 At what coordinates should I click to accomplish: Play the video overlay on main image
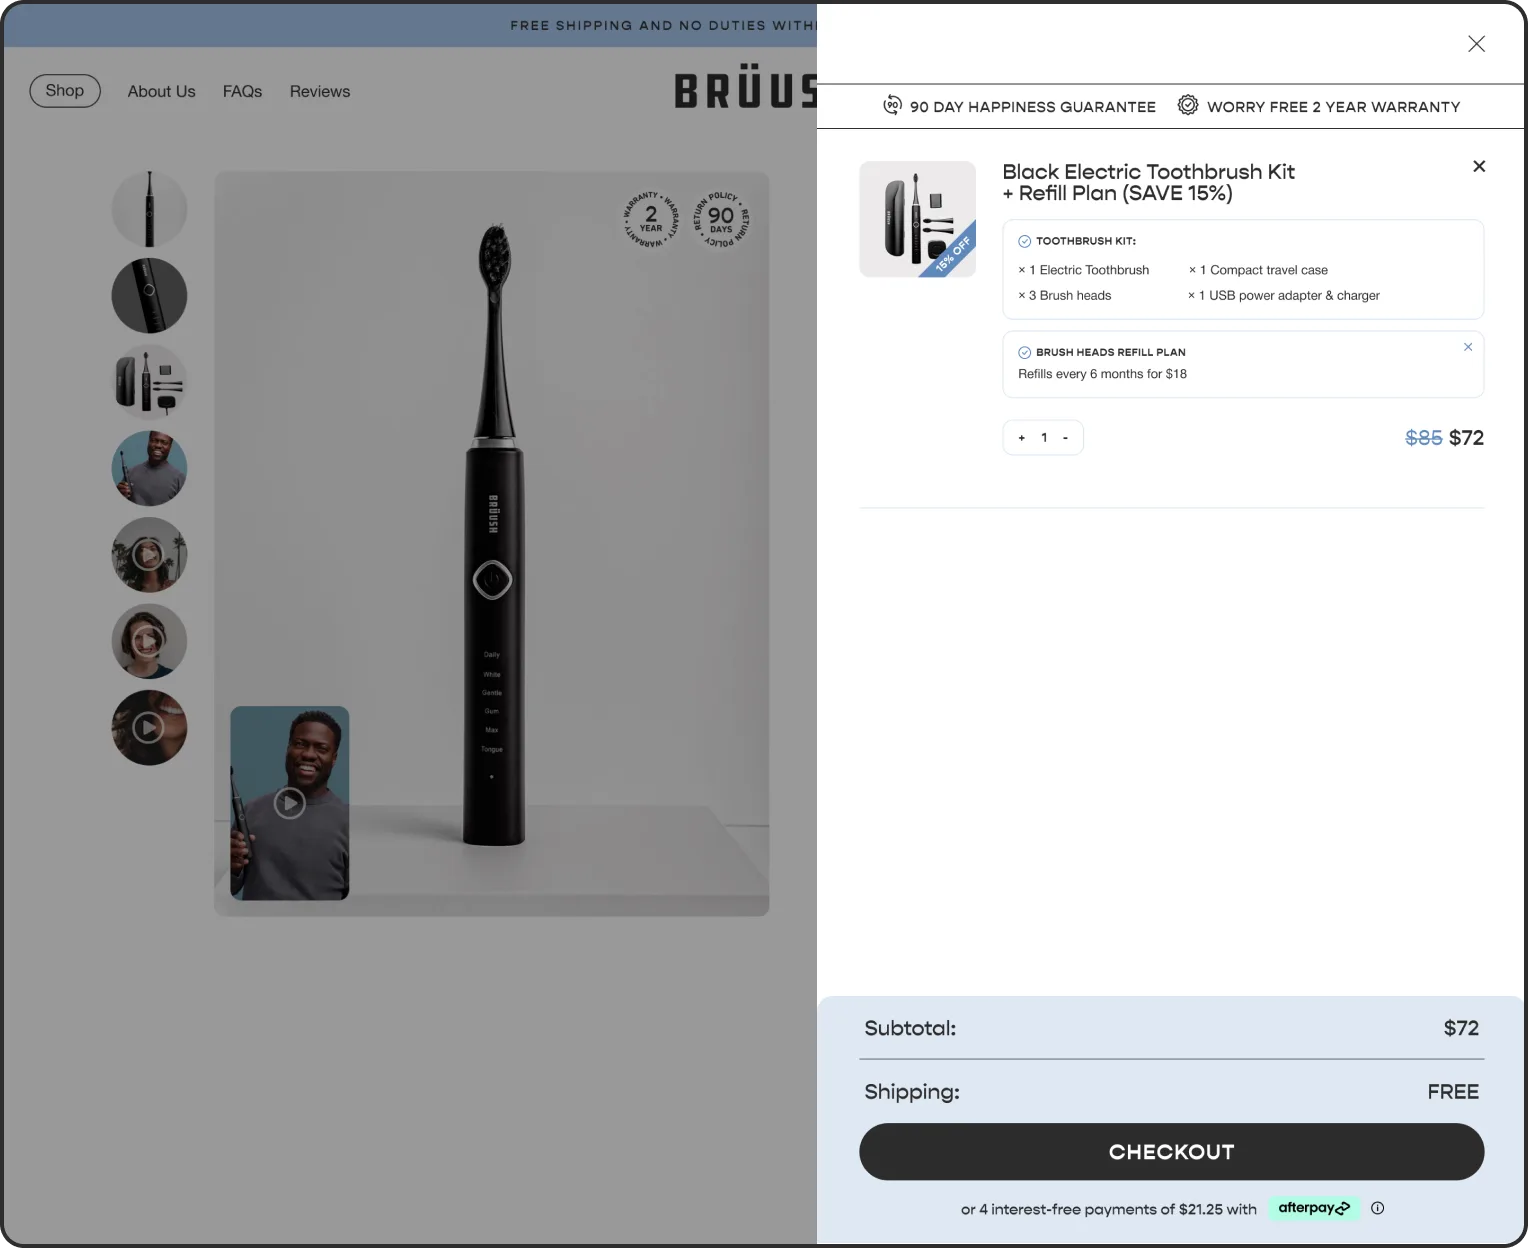[290, 803]
